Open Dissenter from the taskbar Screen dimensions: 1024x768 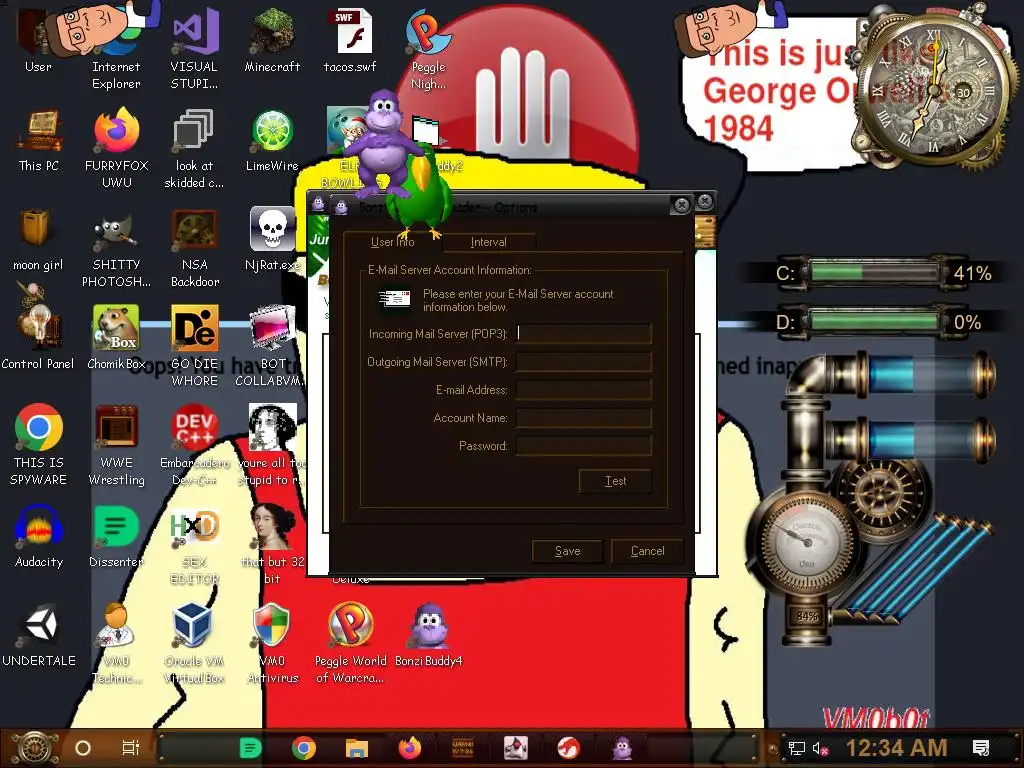(x=250, y=748)
